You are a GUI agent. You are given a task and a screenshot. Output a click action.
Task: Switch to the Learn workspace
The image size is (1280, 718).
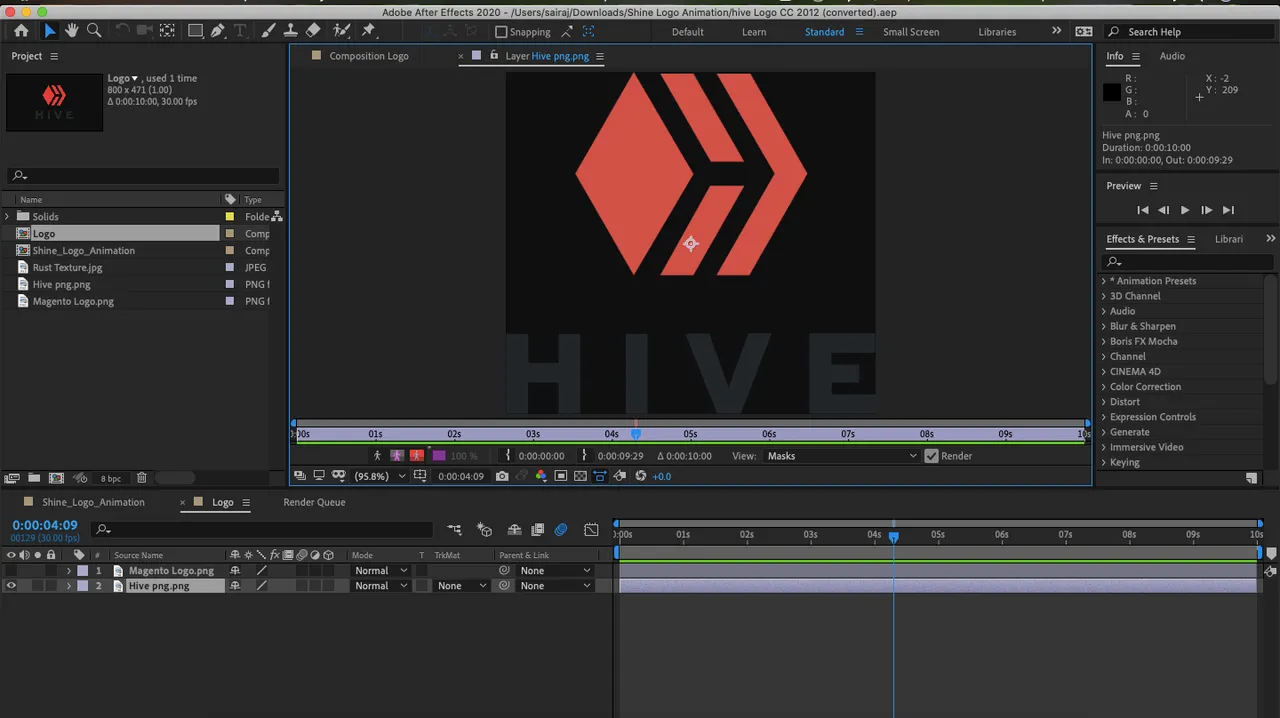coord(754,32)
